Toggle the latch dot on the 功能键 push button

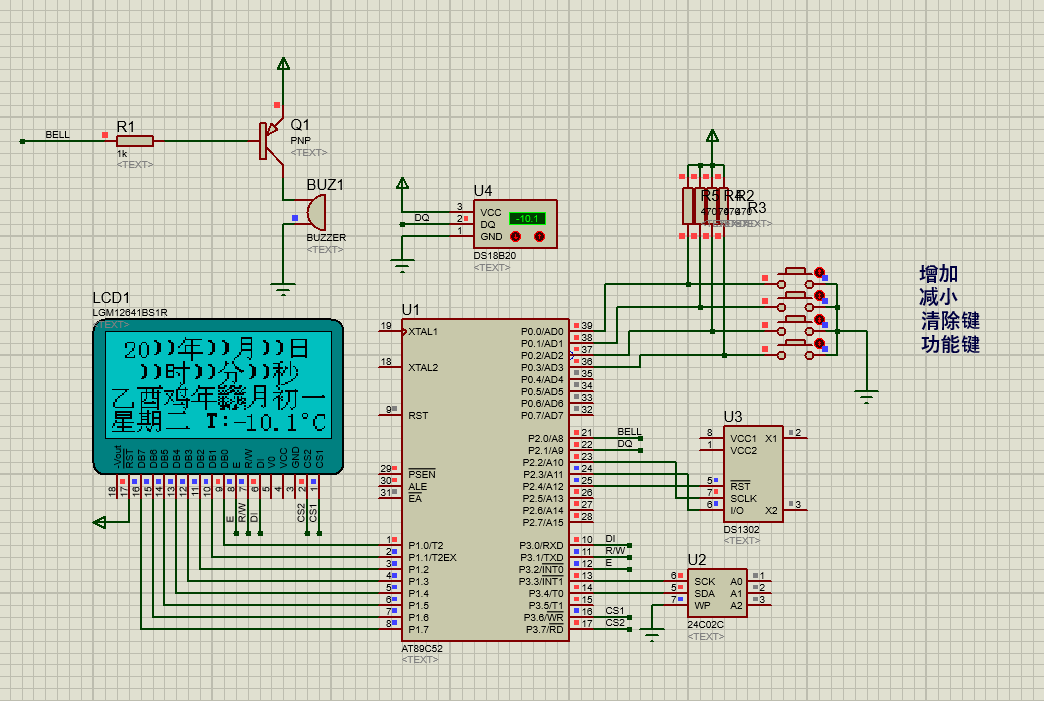[820, 344]
